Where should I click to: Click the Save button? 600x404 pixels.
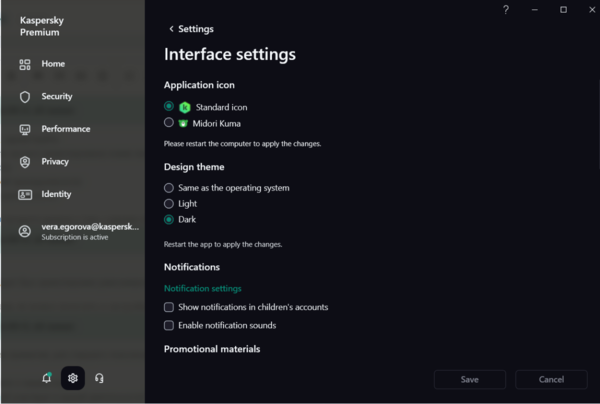[469, 380]
